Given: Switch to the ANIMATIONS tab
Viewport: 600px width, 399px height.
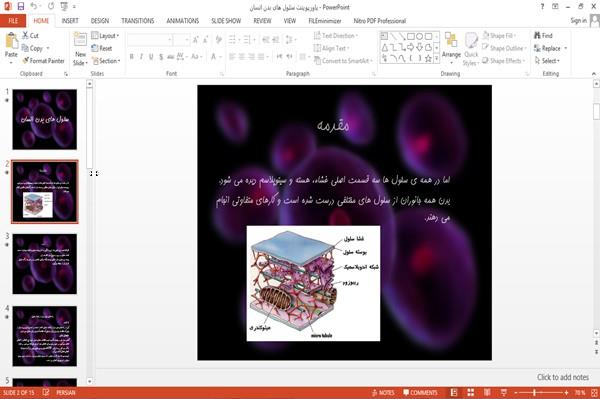Looking at the screenshot, I should (183, 21).
